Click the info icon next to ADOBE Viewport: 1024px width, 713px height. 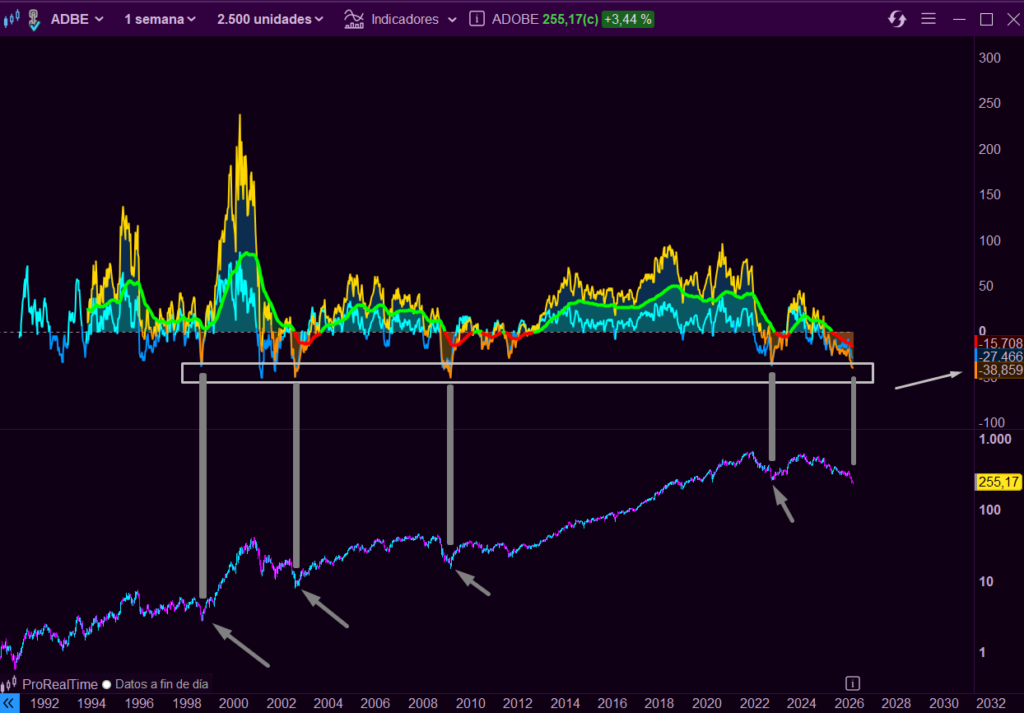(477, 19)
